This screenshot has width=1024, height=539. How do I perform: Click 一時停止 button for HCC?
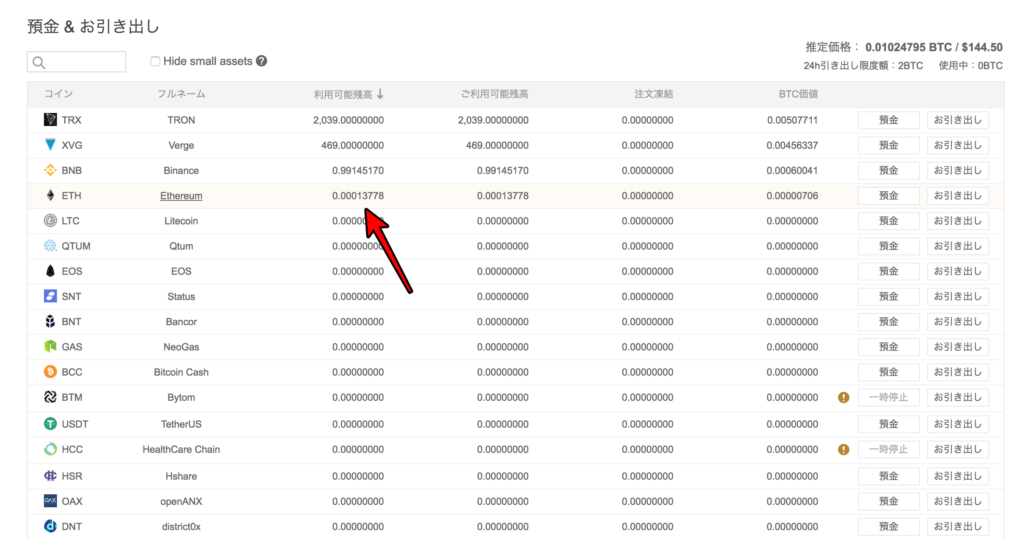[x=888, y=449]
